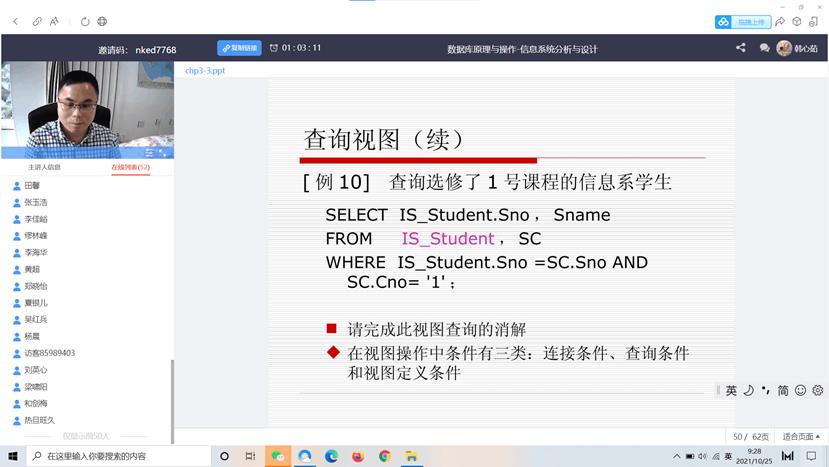Image resolution: width=829 pixels, height=467 pixels.
Task: Open WeChat from the taskbar
Action: 278,456
